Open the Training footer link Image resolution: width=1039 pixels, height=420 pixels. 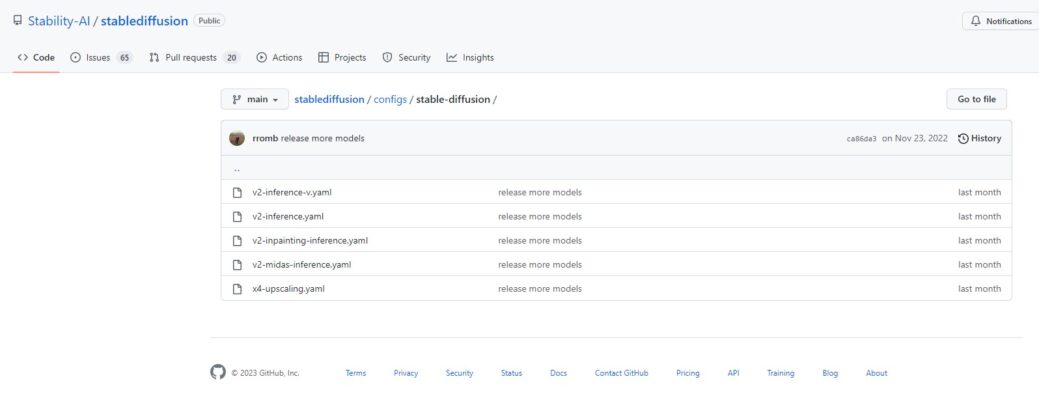tap(781, 373)
